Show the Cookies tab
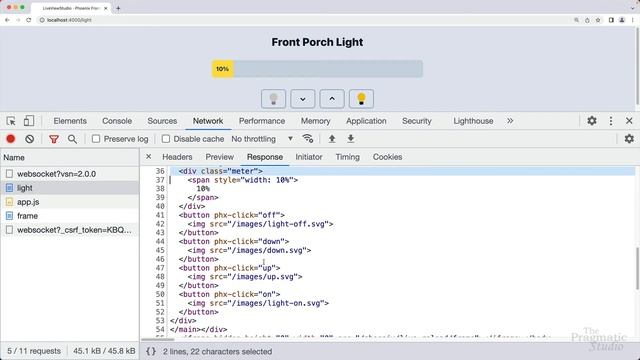This screenshot has height=360, width=640. click(x=387, y=157)
